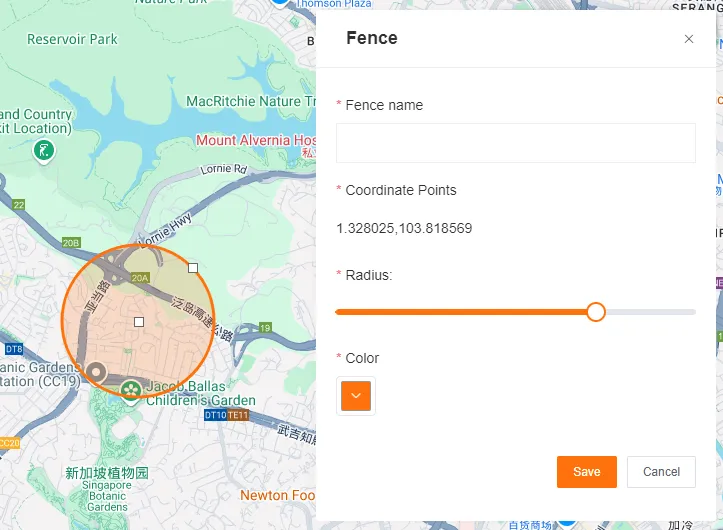This screenshot has width=723, height=530.
Task: Click the Botanic Gardens station marker icon
Action: point(96,373)
